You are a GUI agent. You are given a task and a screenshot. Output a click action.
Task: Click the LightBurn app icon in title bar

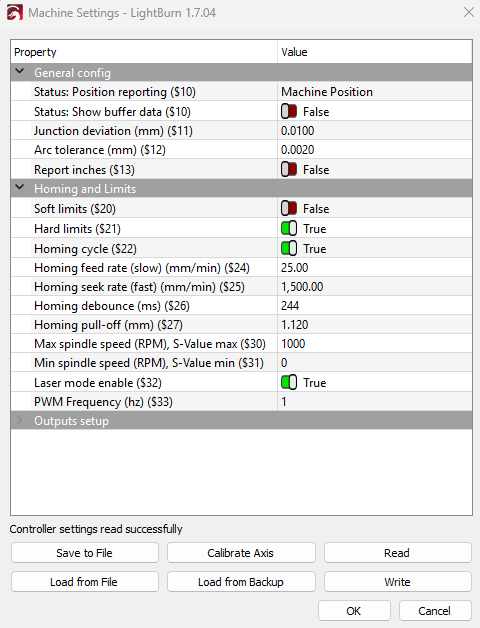[14, 13]
